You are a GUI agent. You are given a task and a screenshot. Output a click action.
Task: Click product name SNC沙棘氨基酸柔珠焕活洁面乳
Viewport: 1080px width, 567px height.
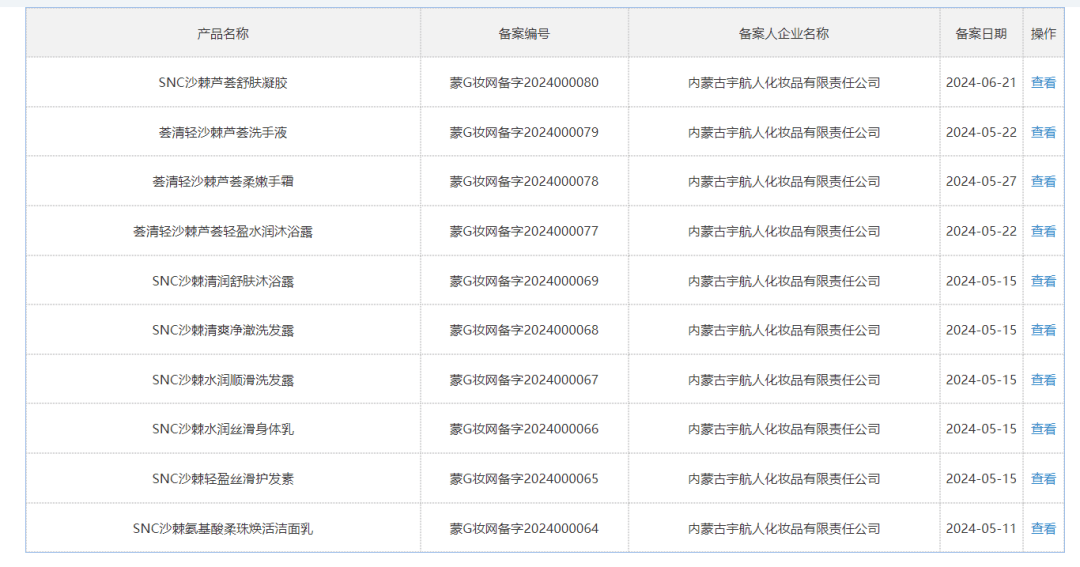point(223,528)
